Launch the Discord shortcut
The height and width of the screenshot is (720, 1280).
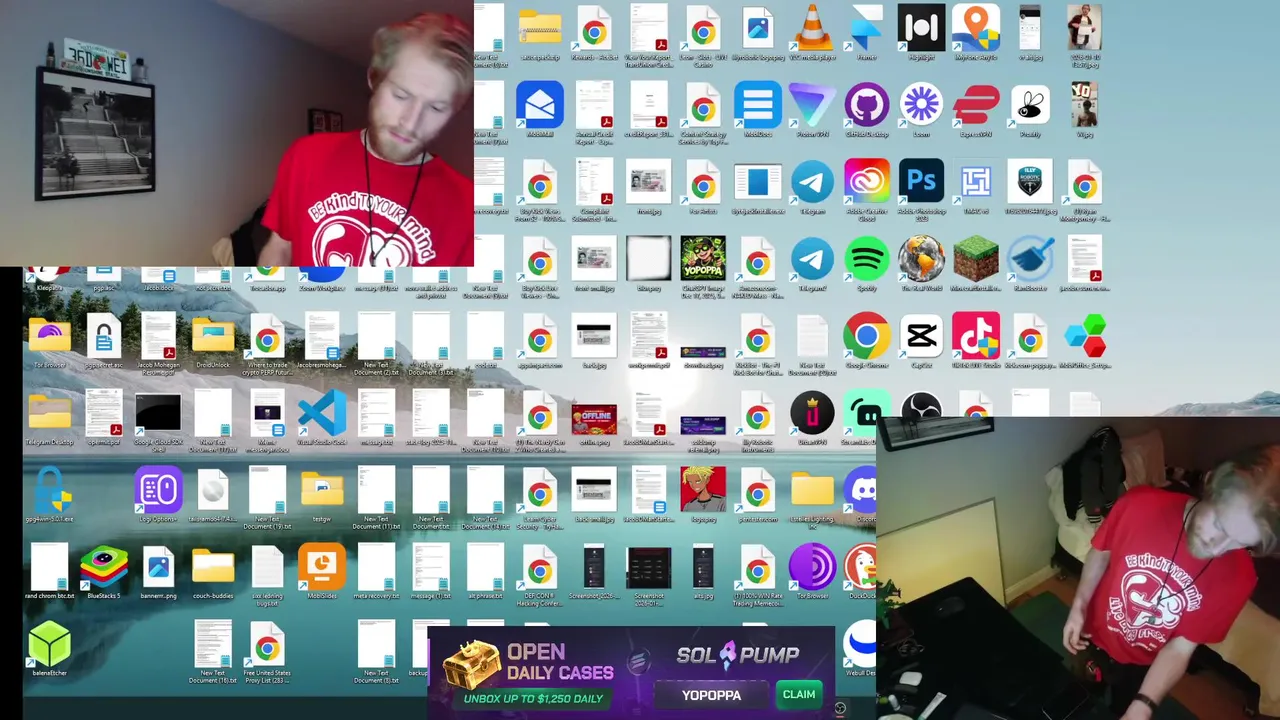click(862, 491)
